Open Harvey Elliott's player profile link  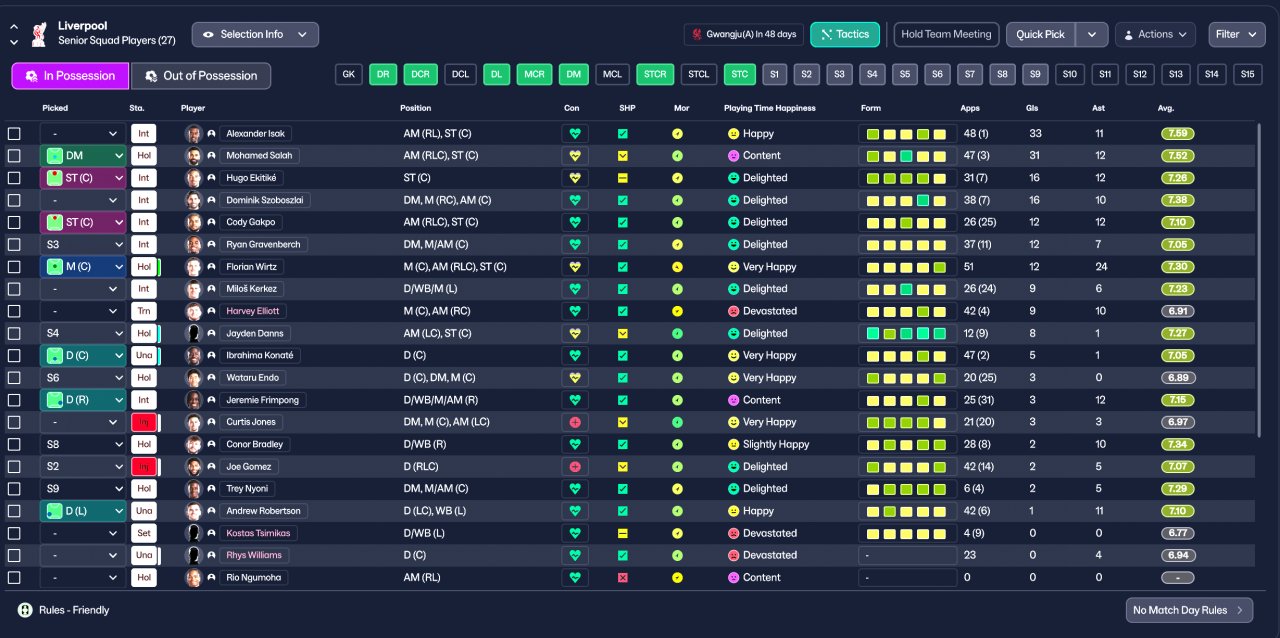click(x=254, y=311)
